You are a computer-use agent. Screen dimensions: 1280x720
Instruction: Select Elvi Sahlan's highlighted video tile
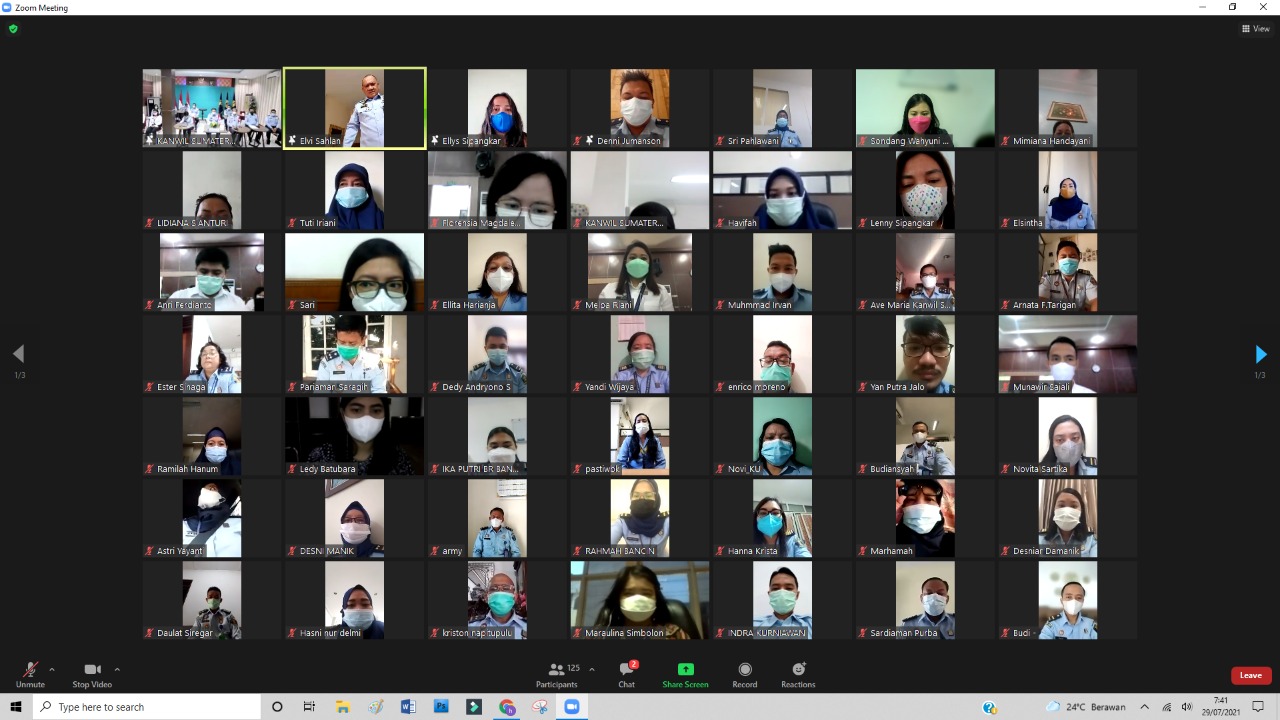coord(355,108)
